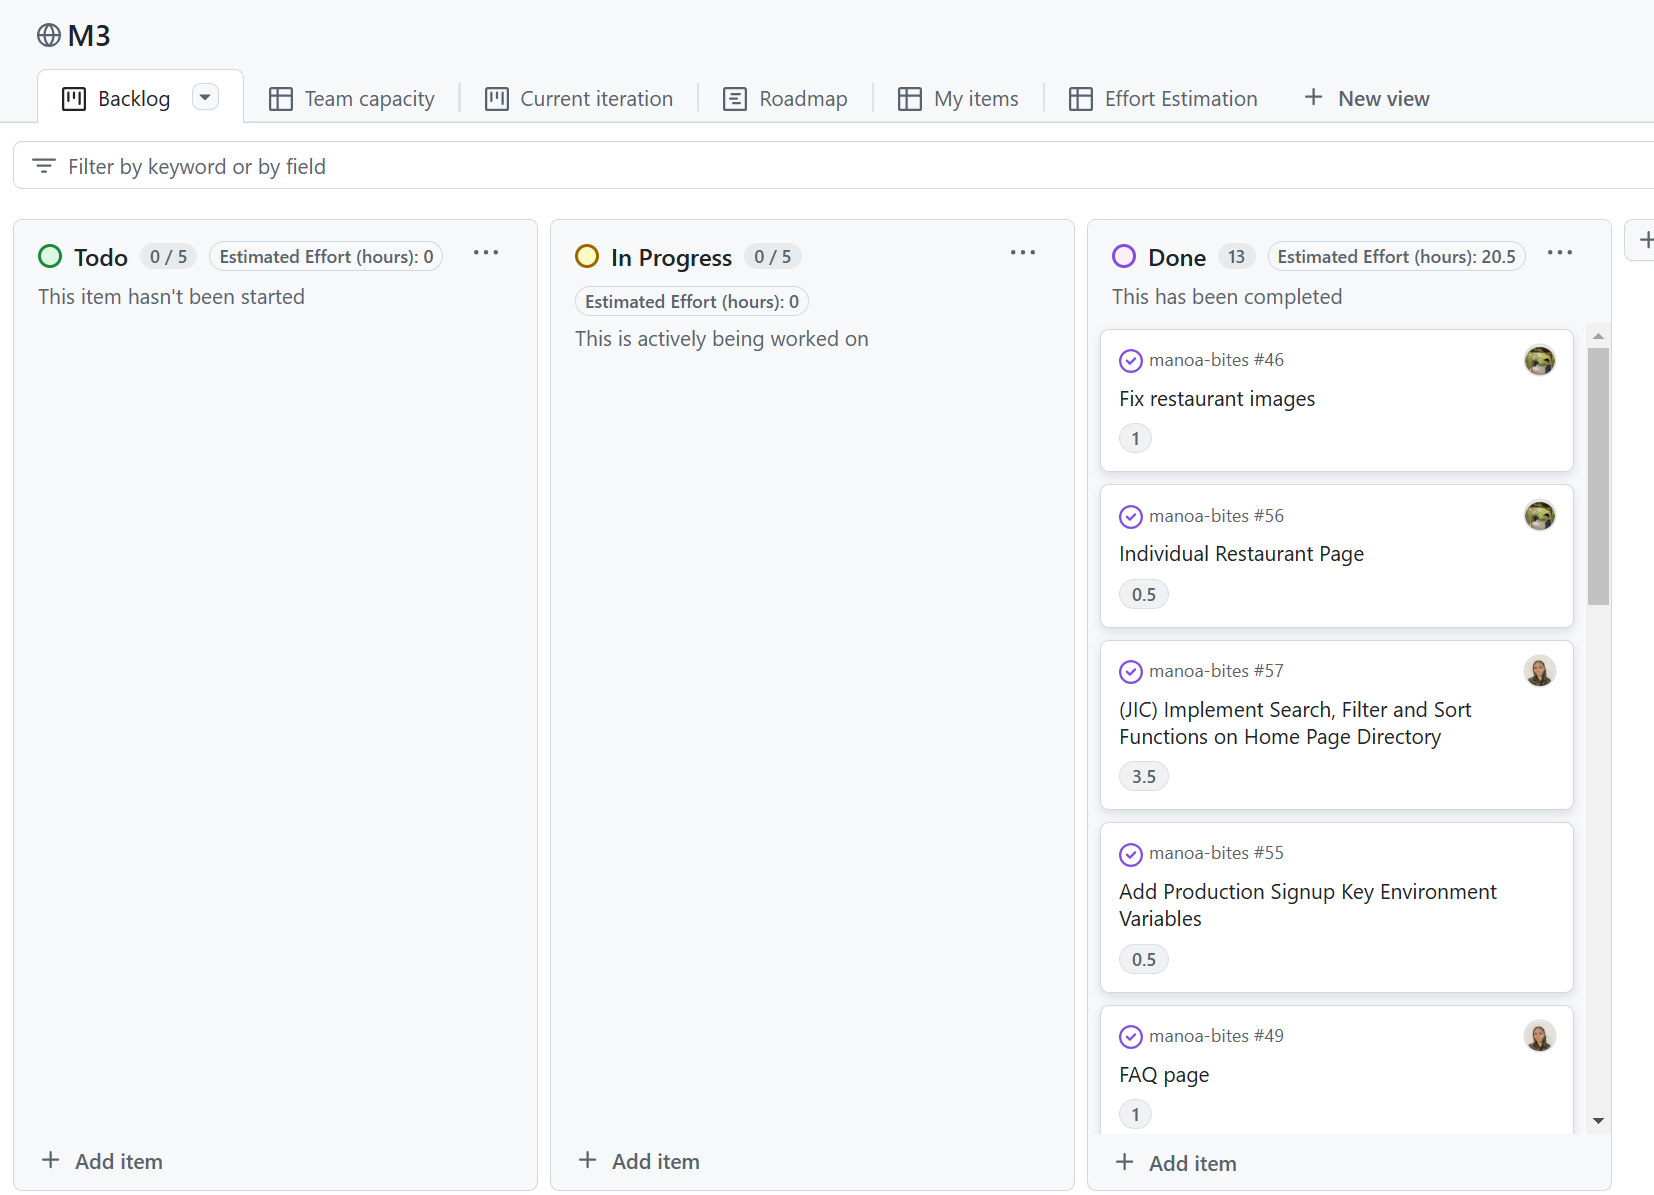This screenshot has height=1195, width=1654.
Task: Open the Effort Estimation tab
Action: [x=1163, y=99]
